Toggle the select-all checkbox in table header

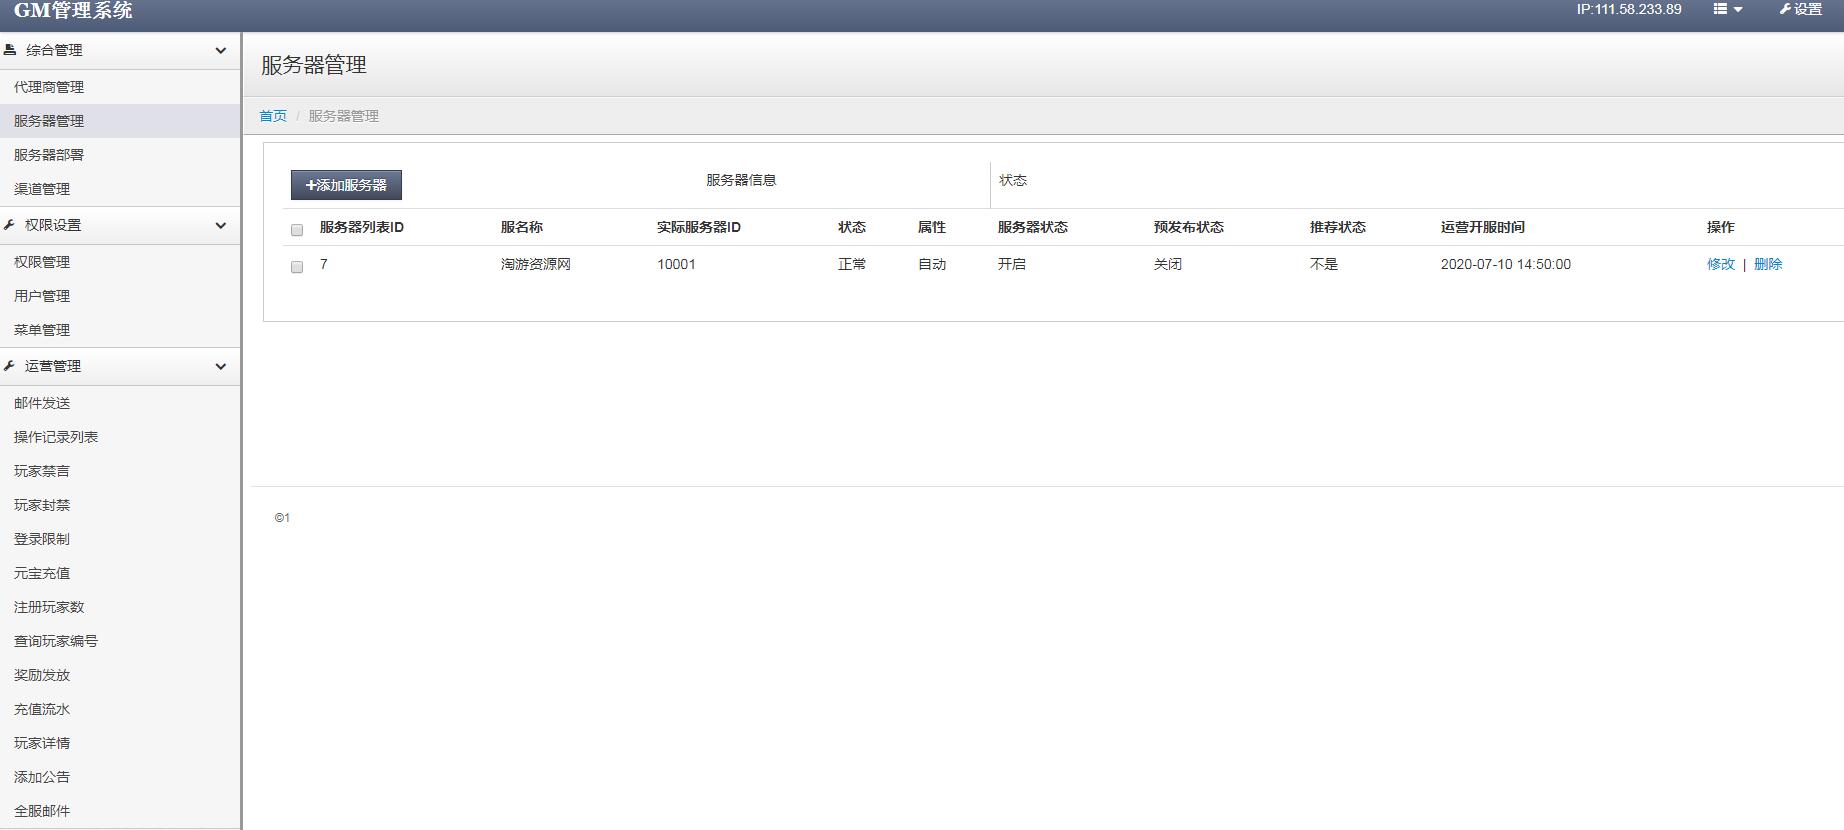point(297,230)
